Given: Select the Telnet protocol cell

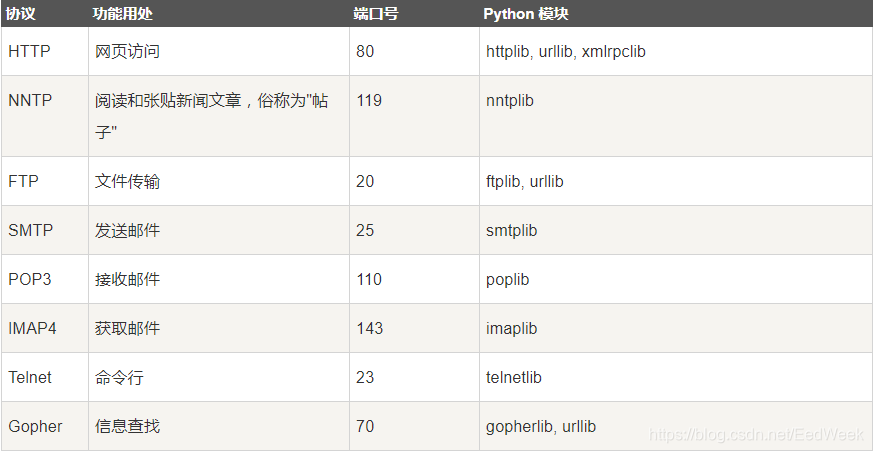Looking at the screenshot, I should click(x=45, y=377).
